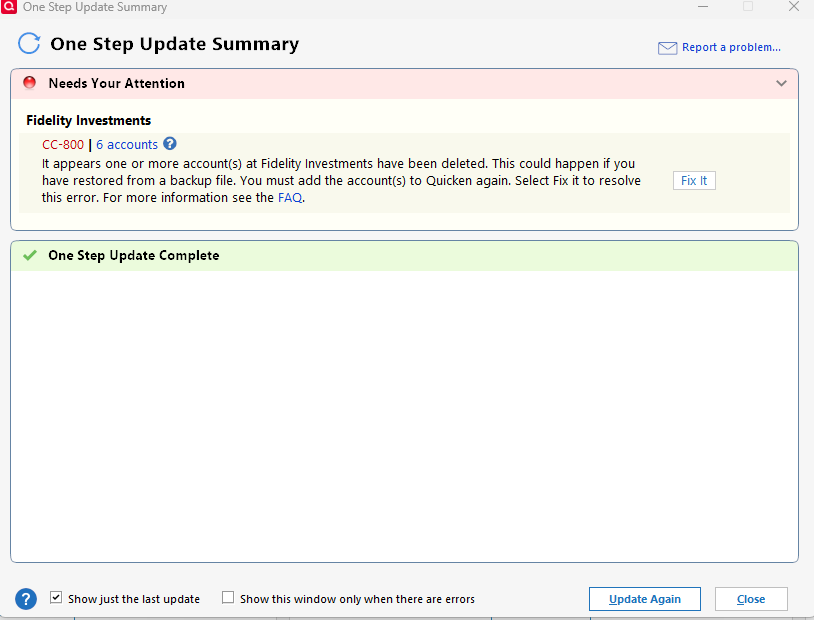Click the blue help button at the bottom
Viewport: 814px width, 620px height.
pyautogui.click(x=26, y=599)
